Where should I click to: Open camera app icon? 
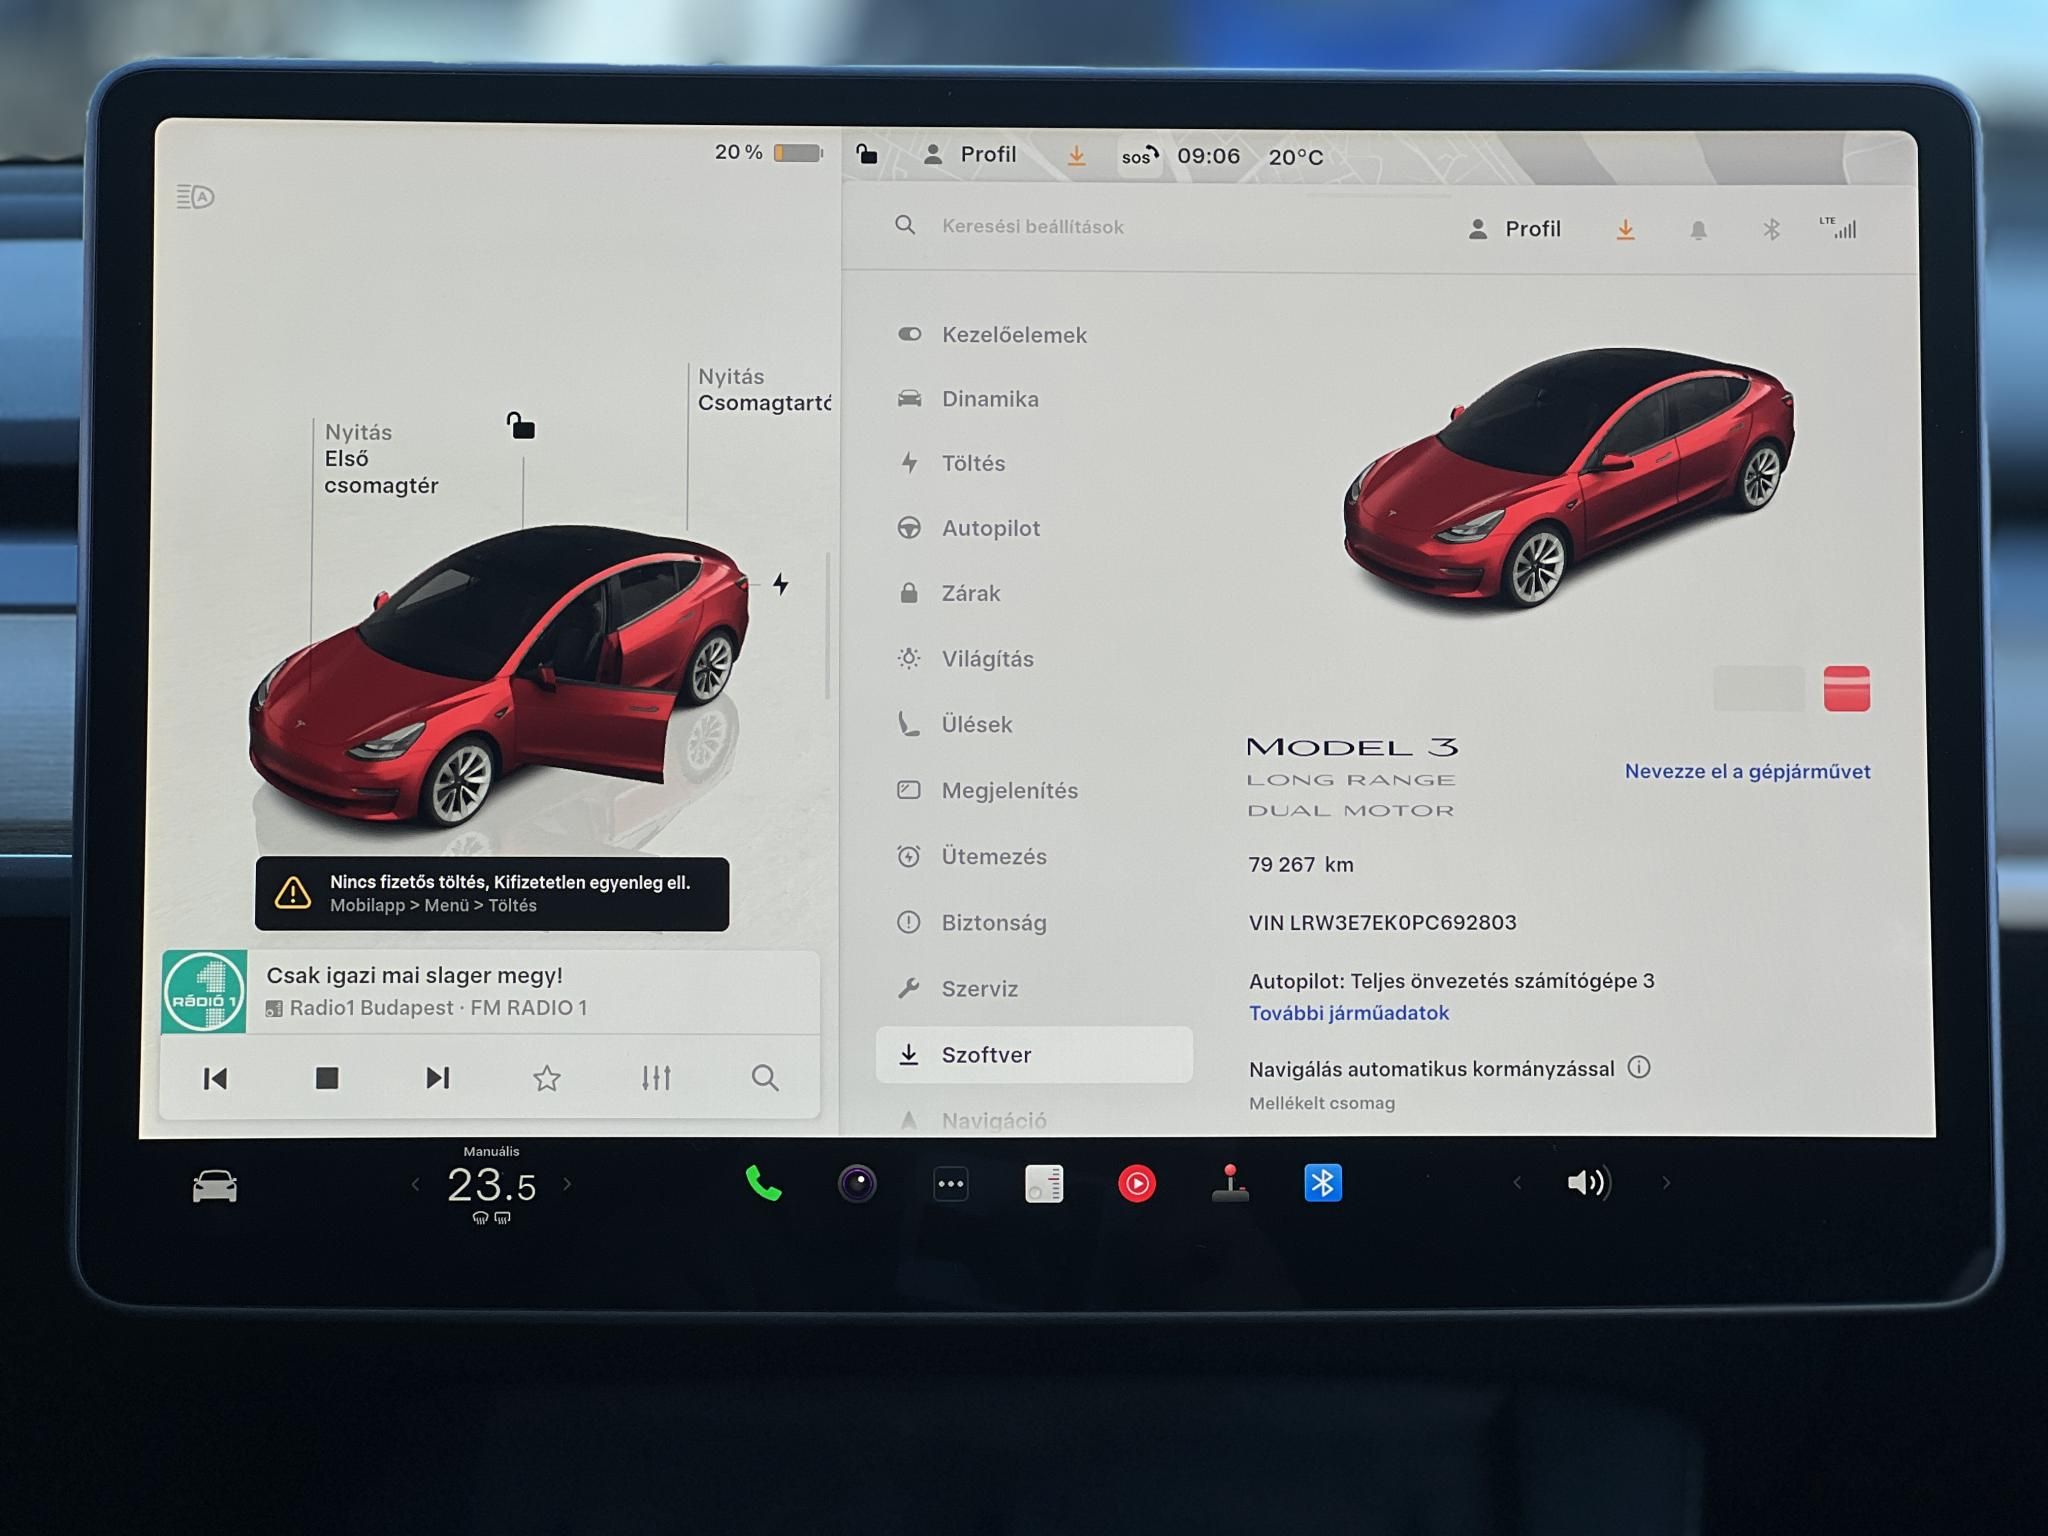(x=857, y=1184)
